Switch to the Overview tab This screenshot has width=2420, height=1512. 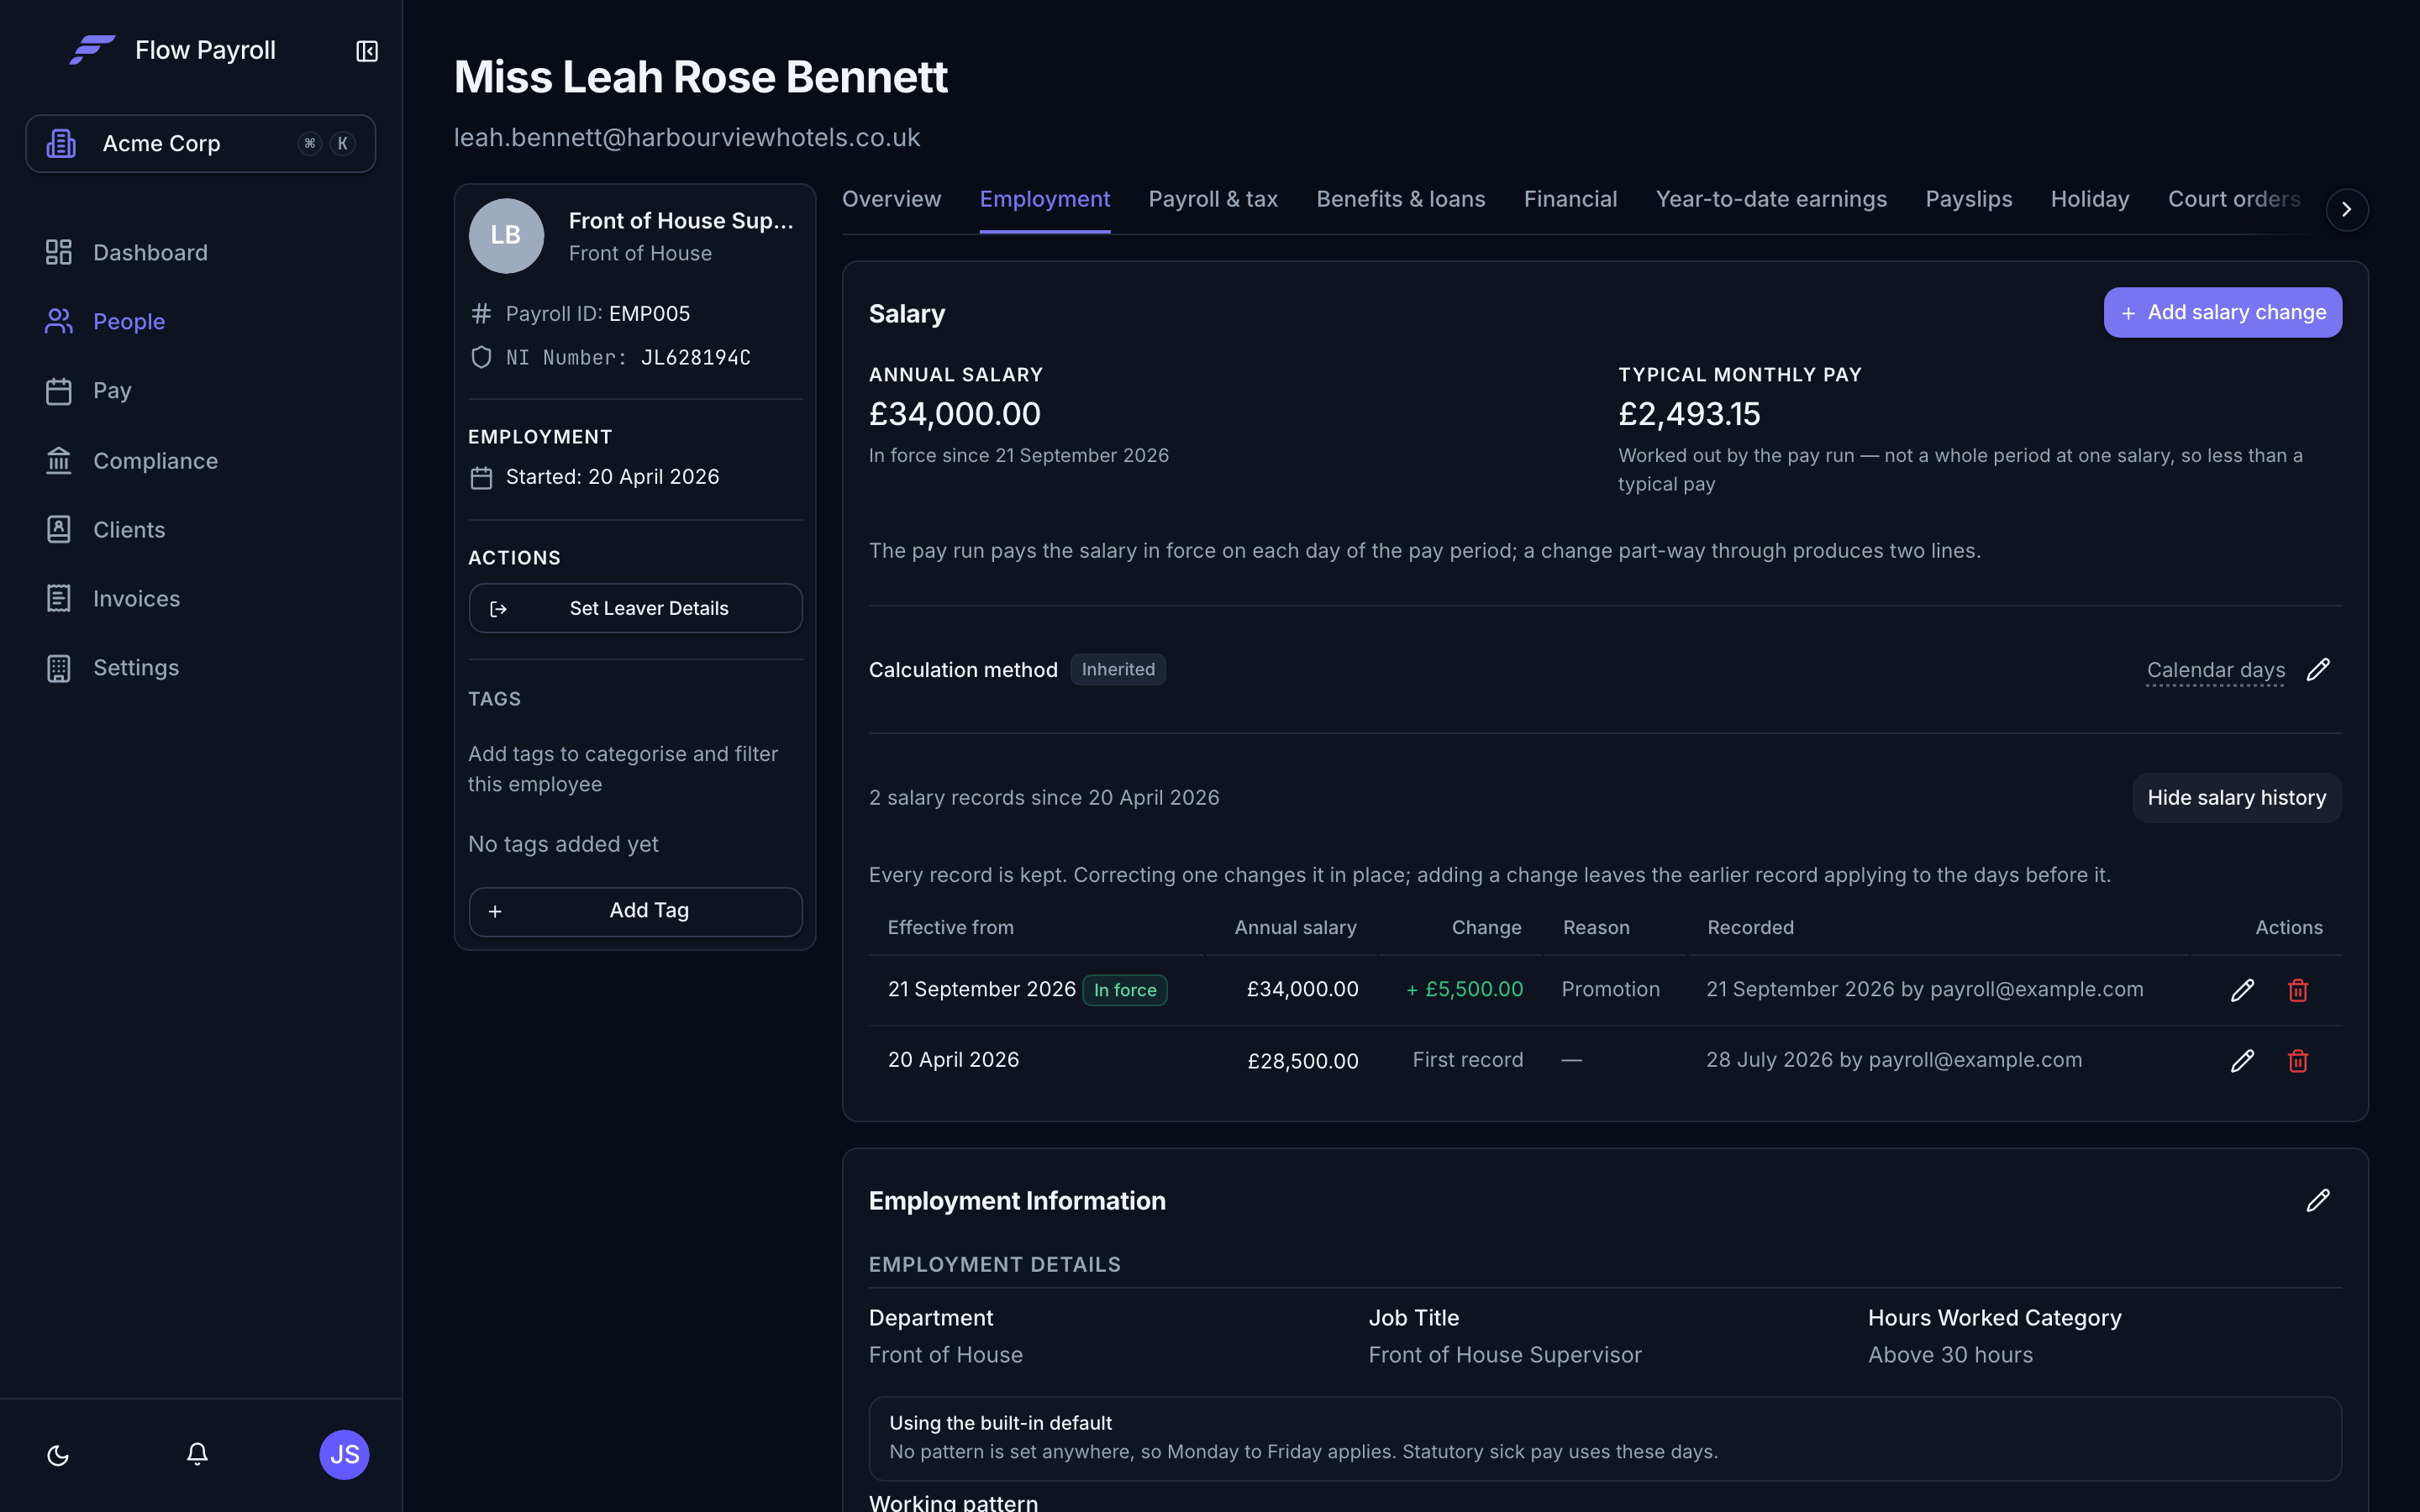(891, 199)
